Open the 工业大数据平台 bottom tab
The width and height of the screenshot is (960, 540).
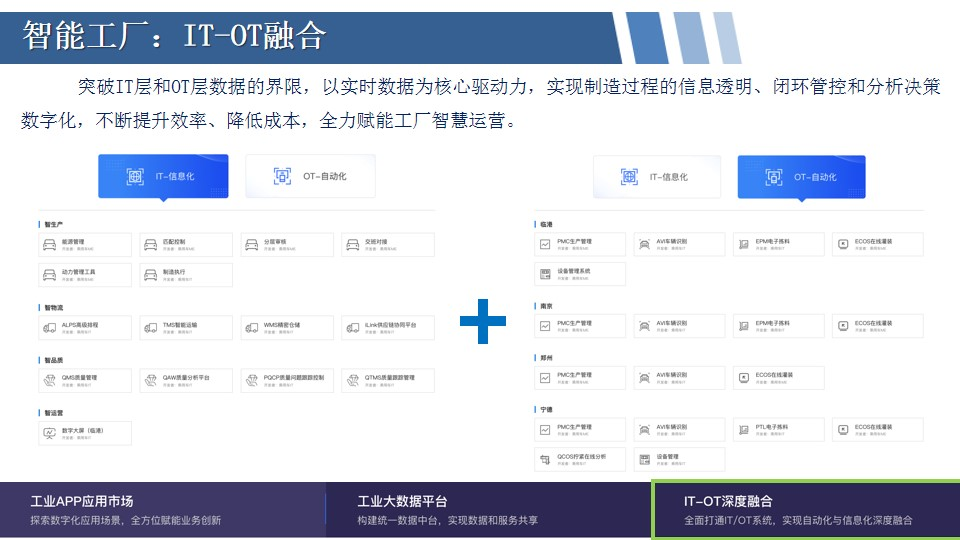[x=488, y=510]
